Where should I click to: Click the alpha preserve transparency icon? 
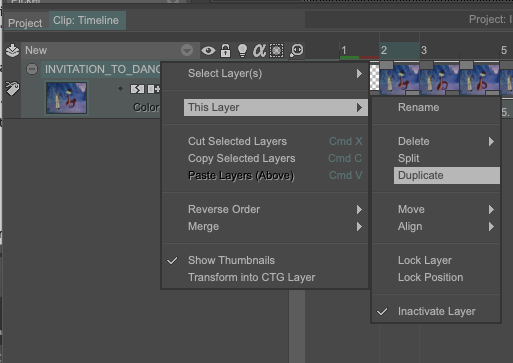(x=259, y=51)
